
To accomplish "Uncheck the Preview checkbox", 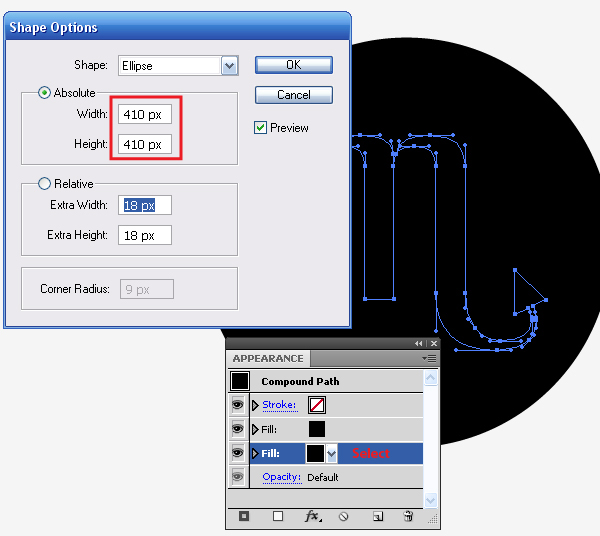I will pyautogui.click(x=261, y=127).
